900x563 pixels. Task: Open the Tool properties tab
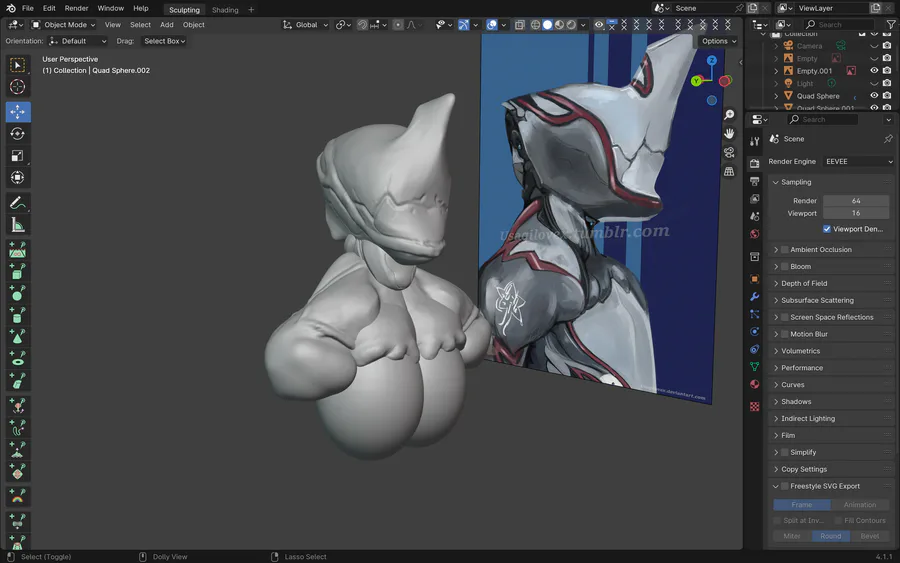[x=755, y=141]
